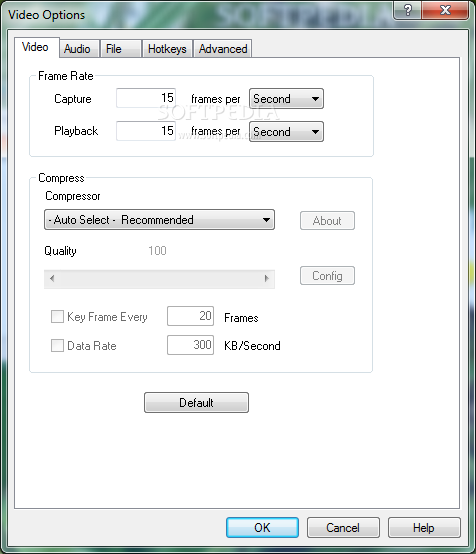This screenshot has height=554, width=476.
Task: Click the Compressor label
Action: pos(73,196)
